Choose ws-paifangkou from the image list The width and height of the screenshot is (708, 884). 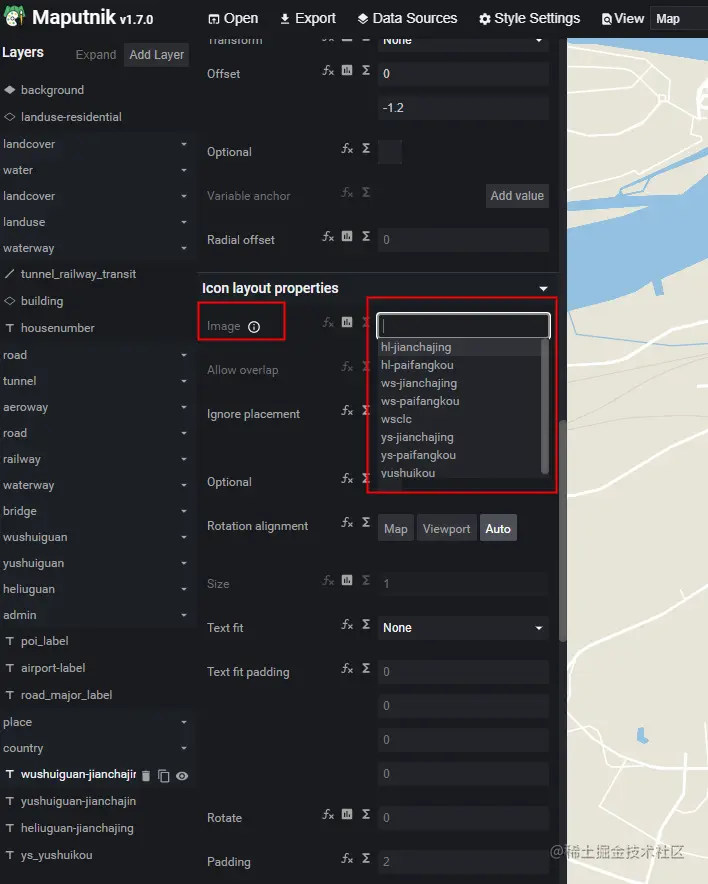pyautogui.click(x=459, y=401)
